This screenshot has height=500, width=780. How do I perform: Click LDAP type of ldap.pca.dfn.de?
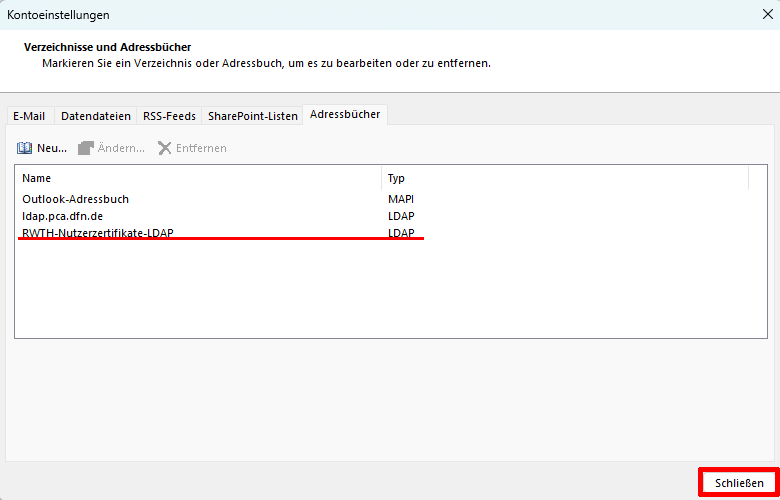401,216
